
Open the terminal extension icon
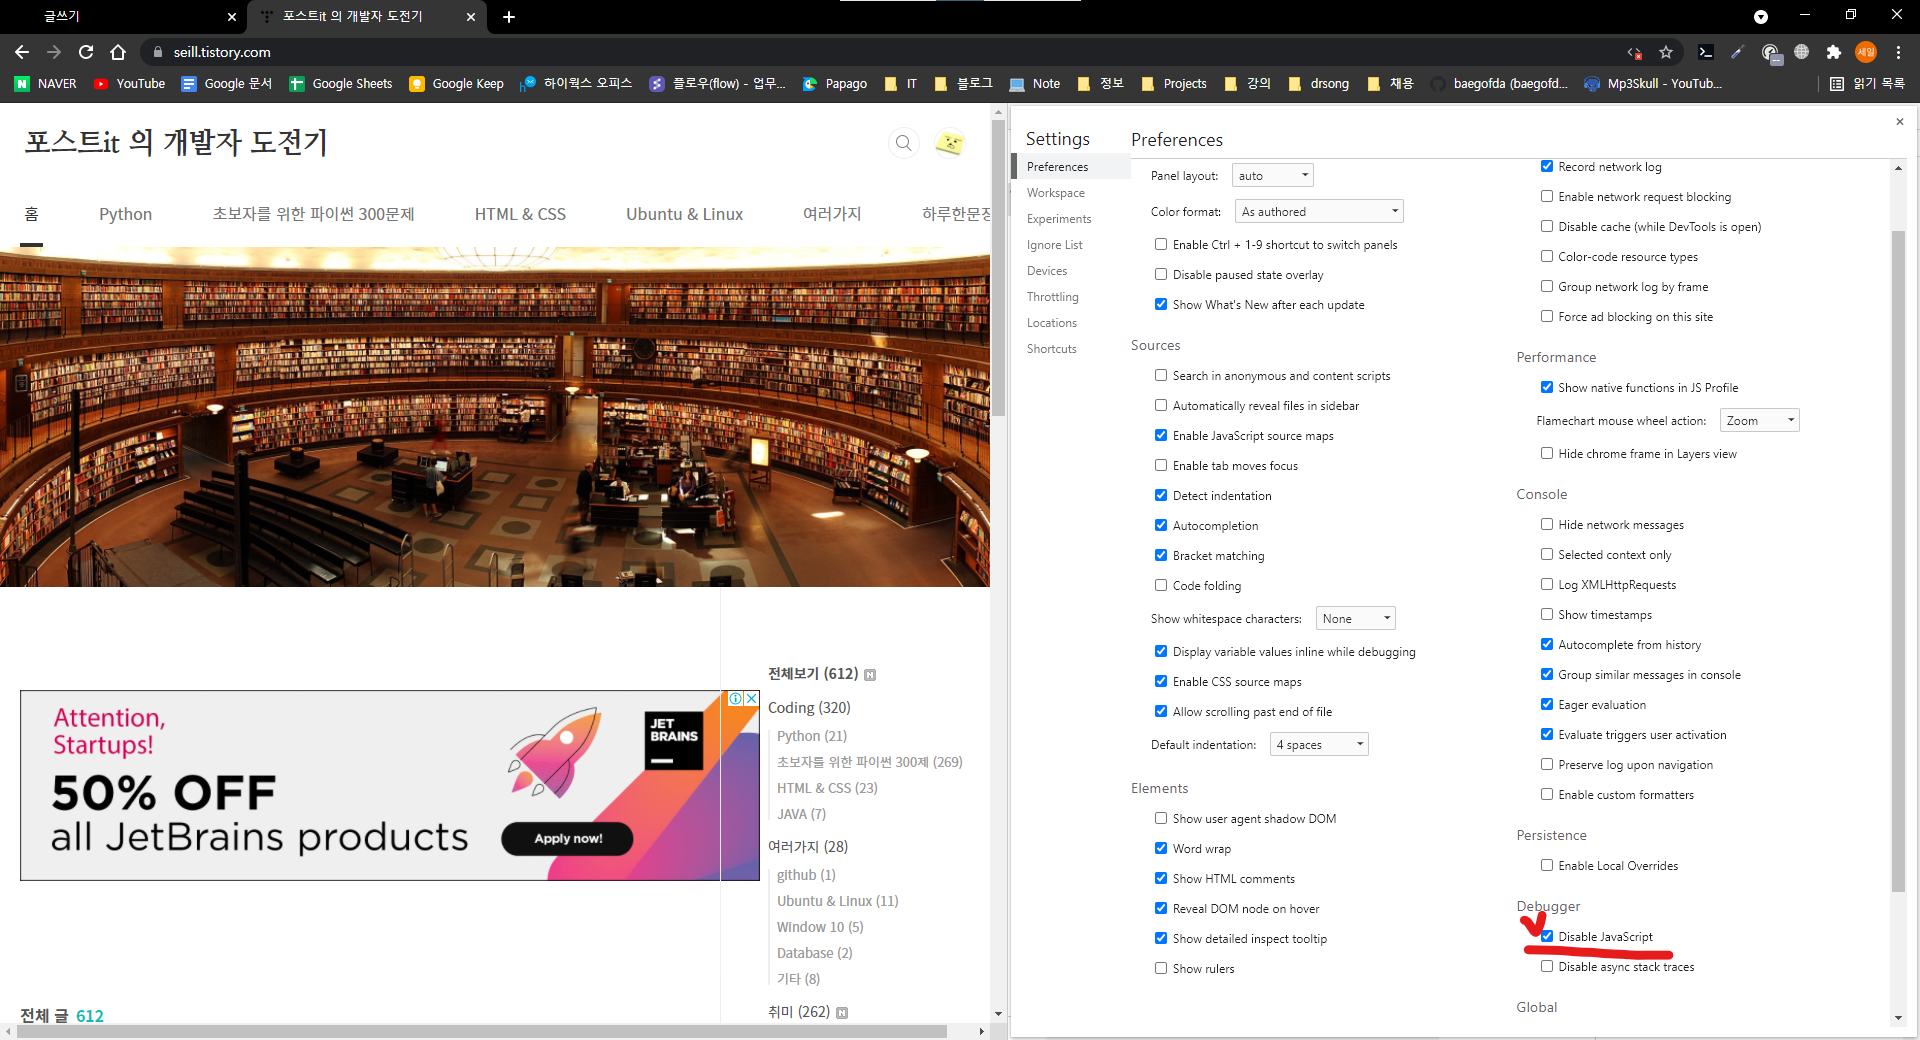(x=1706, y=52)
